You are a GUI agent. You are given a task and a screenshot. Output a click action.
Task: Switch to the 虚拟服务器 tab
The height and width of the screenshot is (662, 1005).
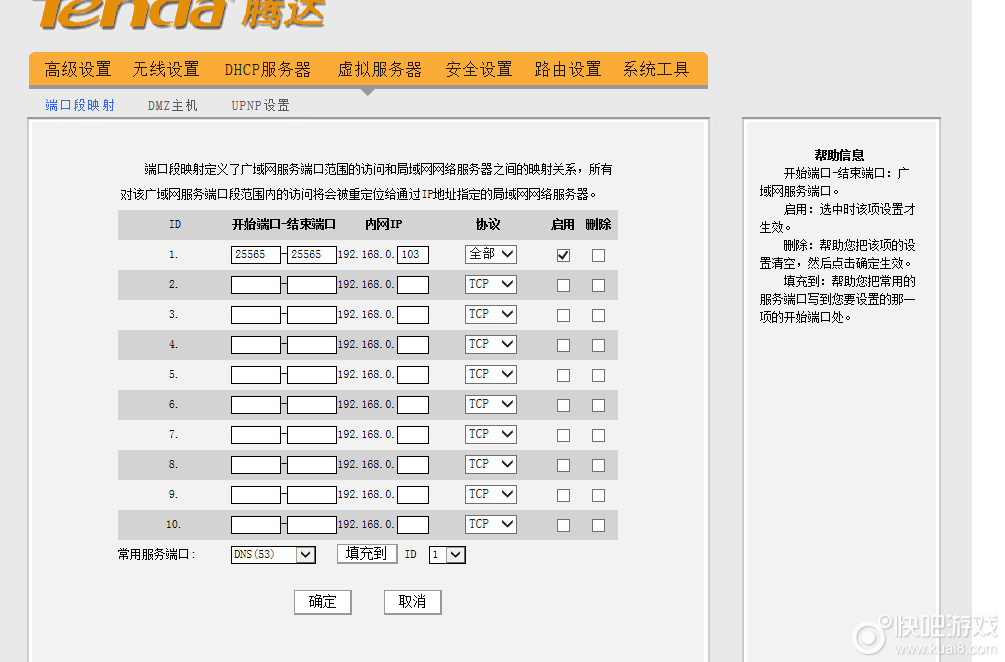point(380,69)
